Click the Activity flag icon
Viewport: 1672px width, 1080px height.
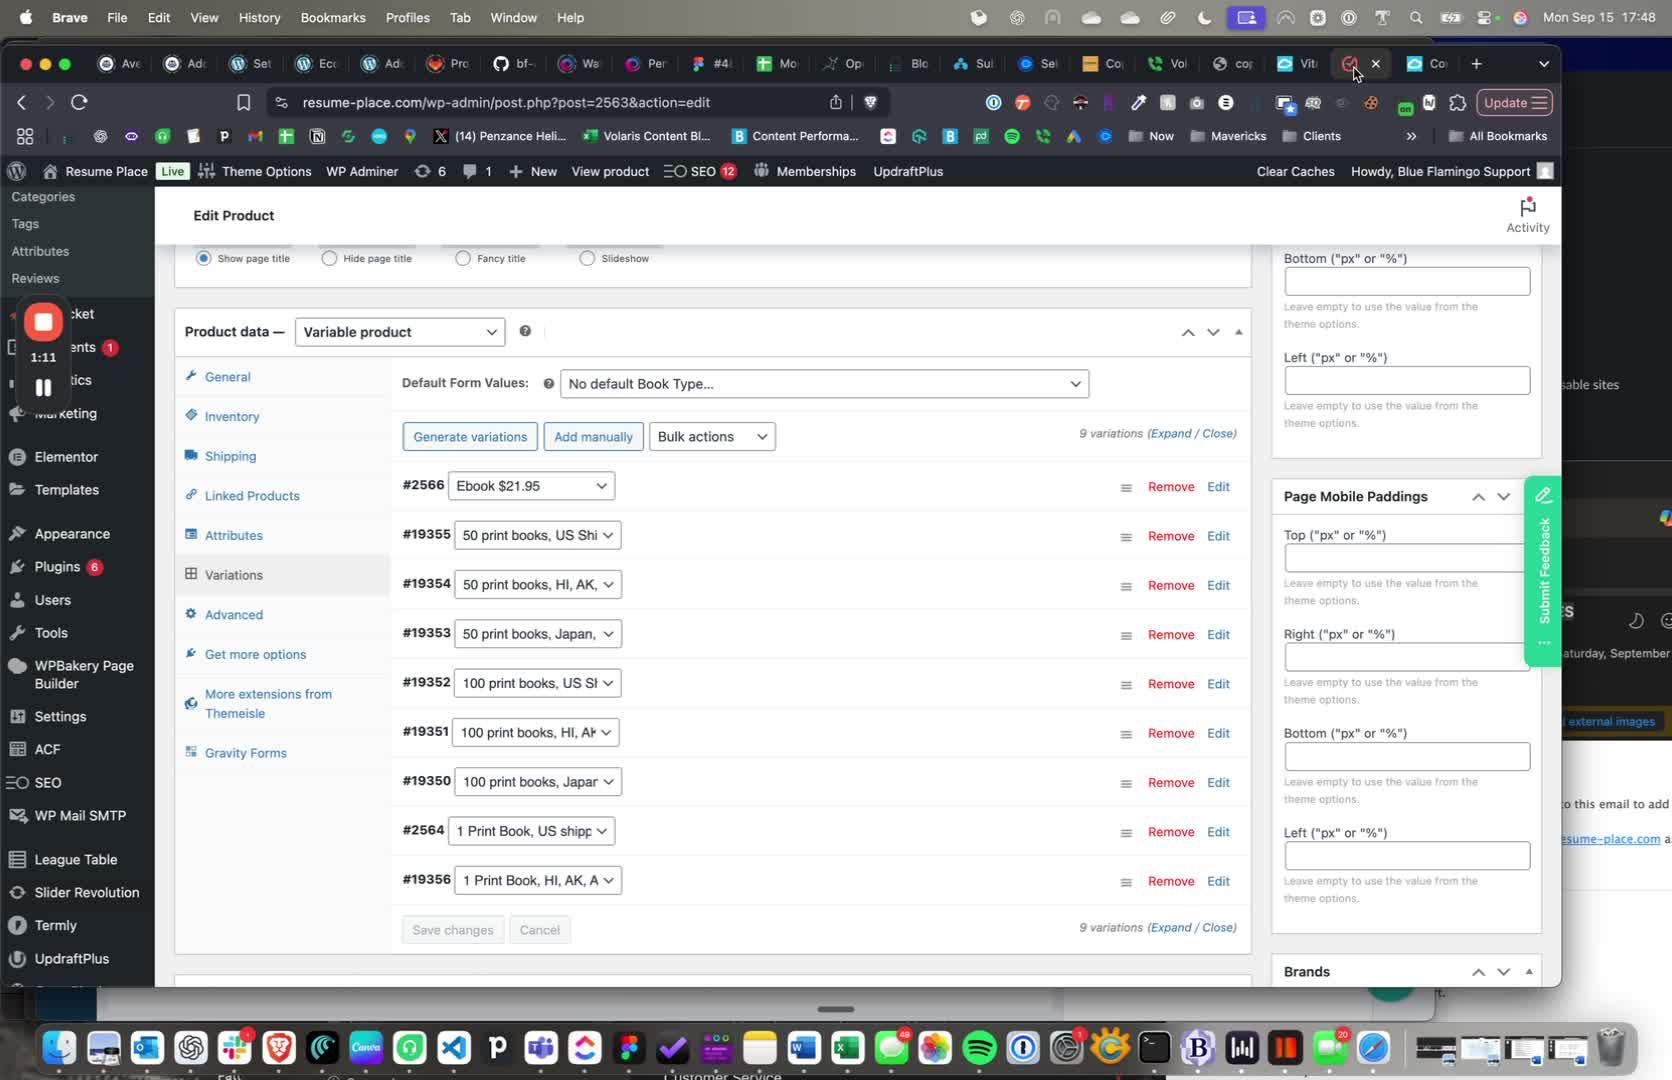[x=1527, y=207]
